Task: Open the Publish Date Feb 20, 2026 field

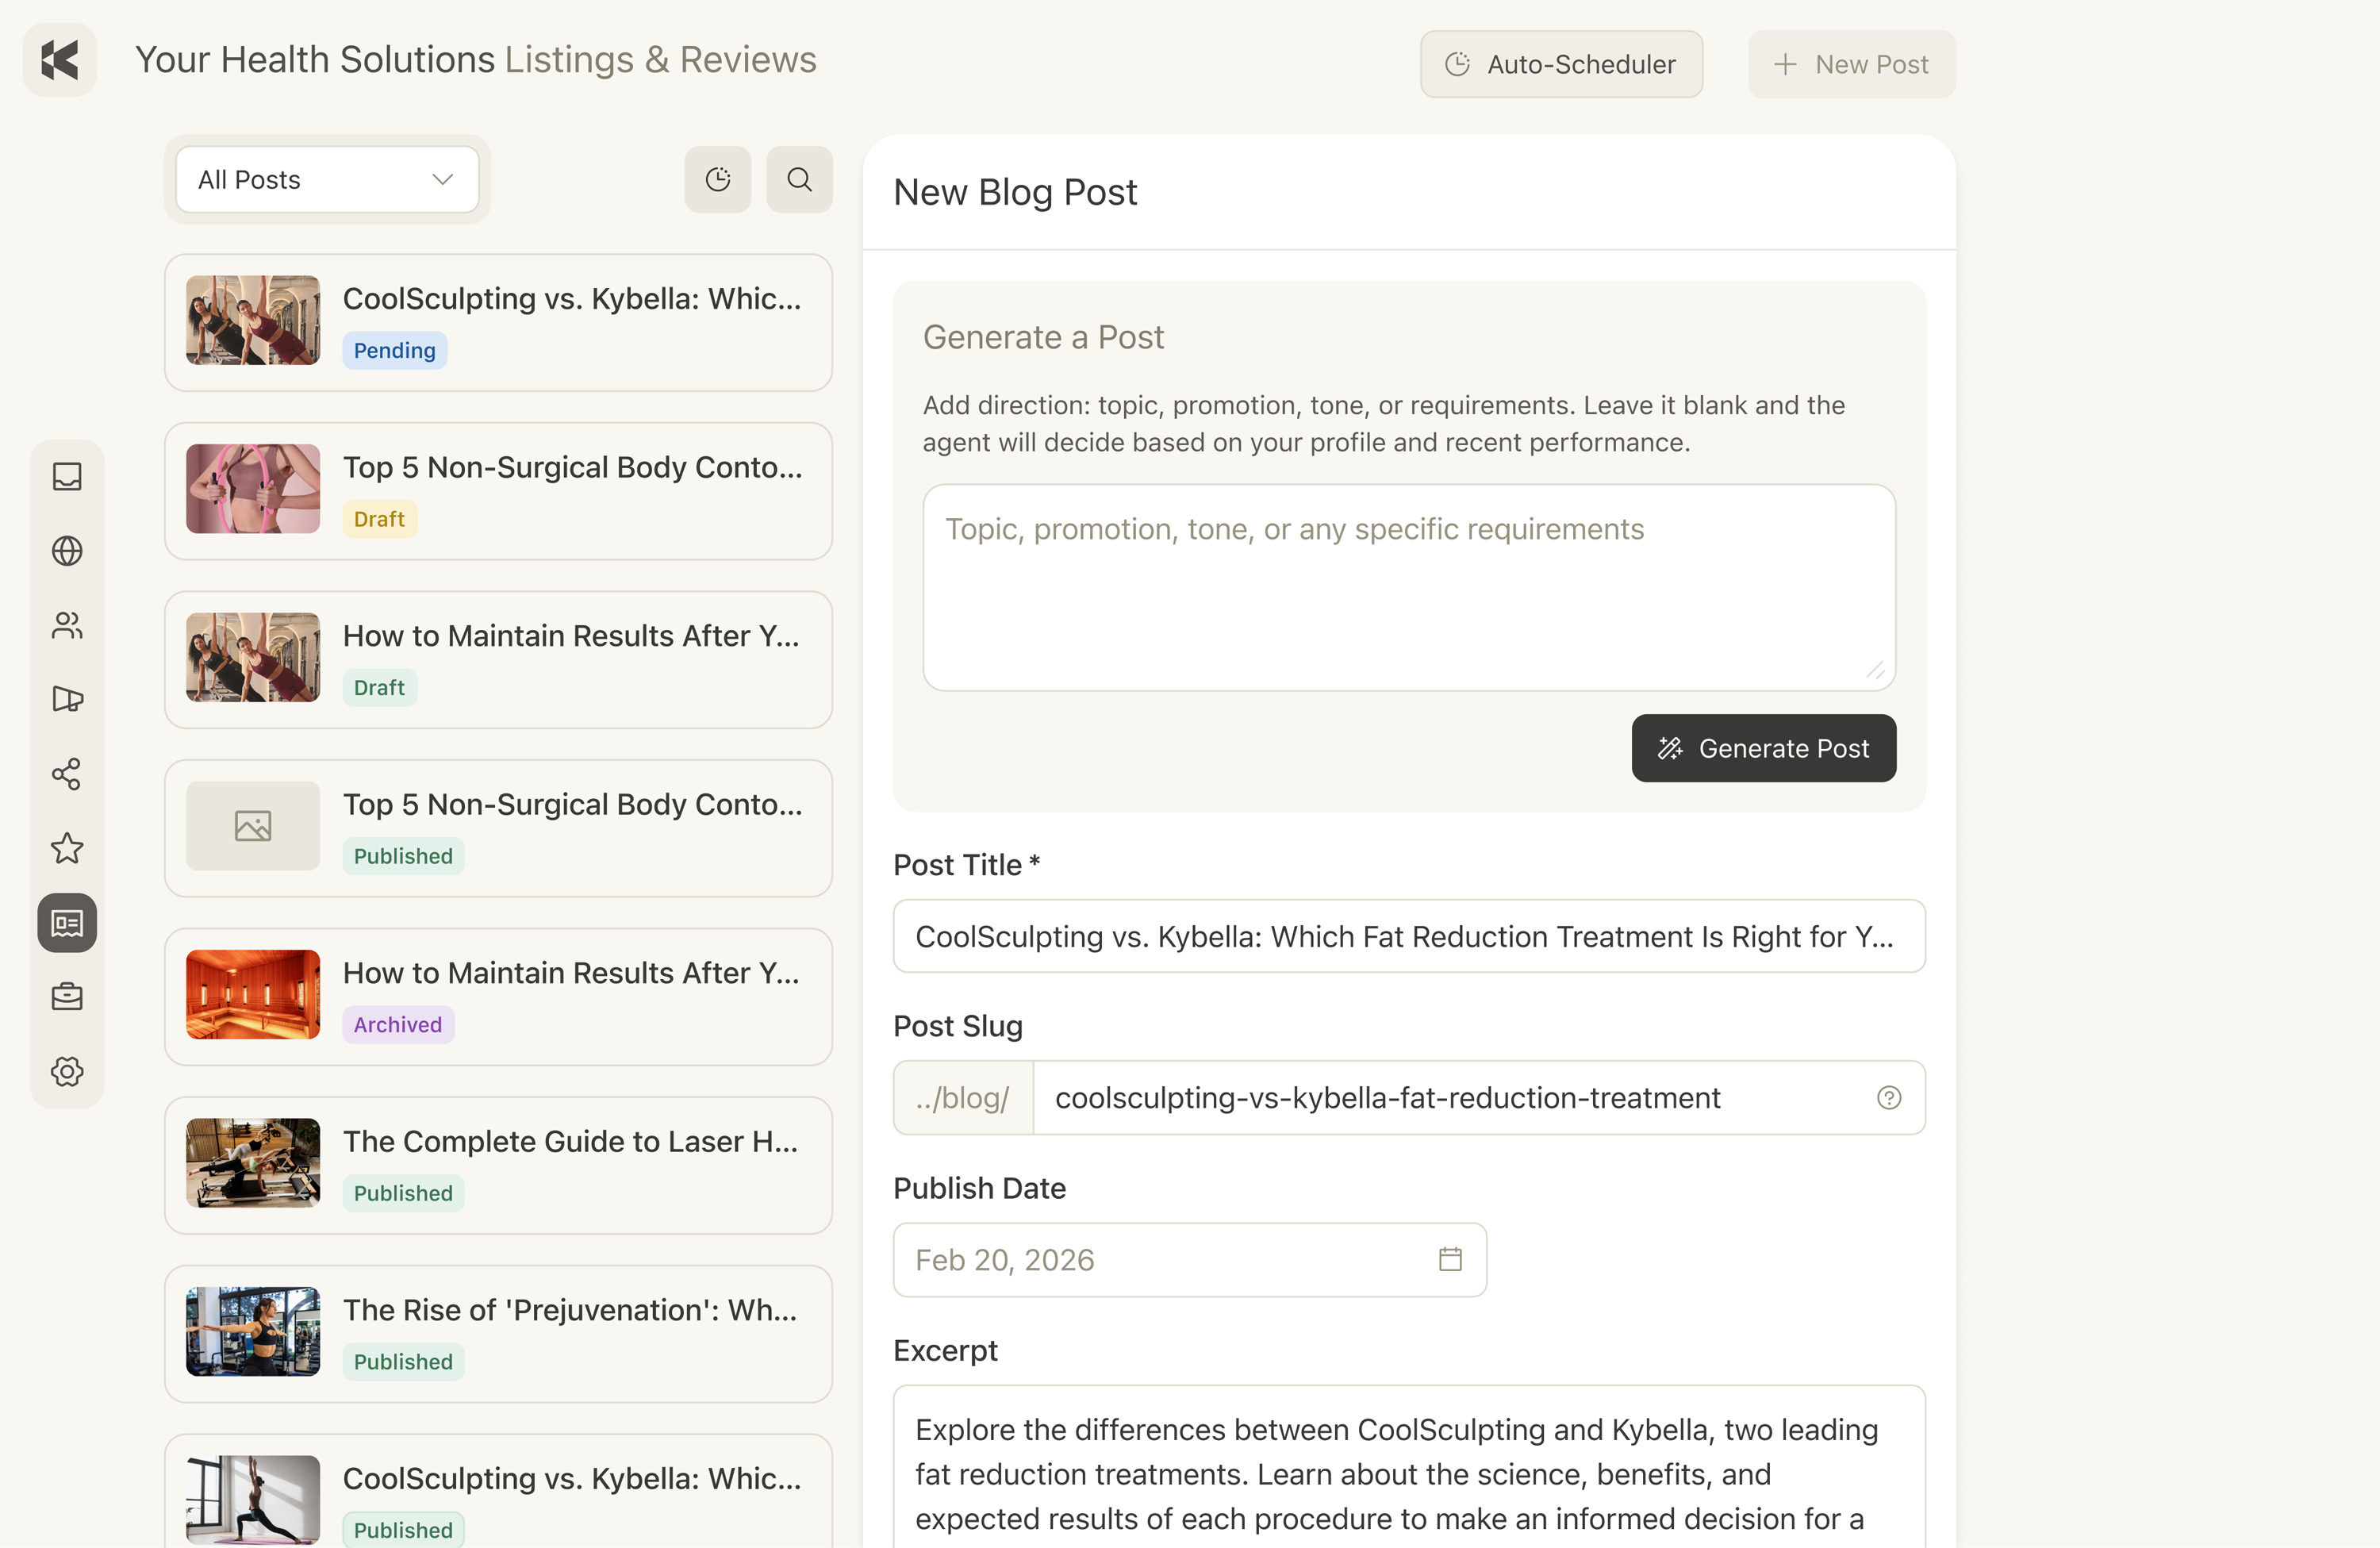Action: (1190, 1260)
